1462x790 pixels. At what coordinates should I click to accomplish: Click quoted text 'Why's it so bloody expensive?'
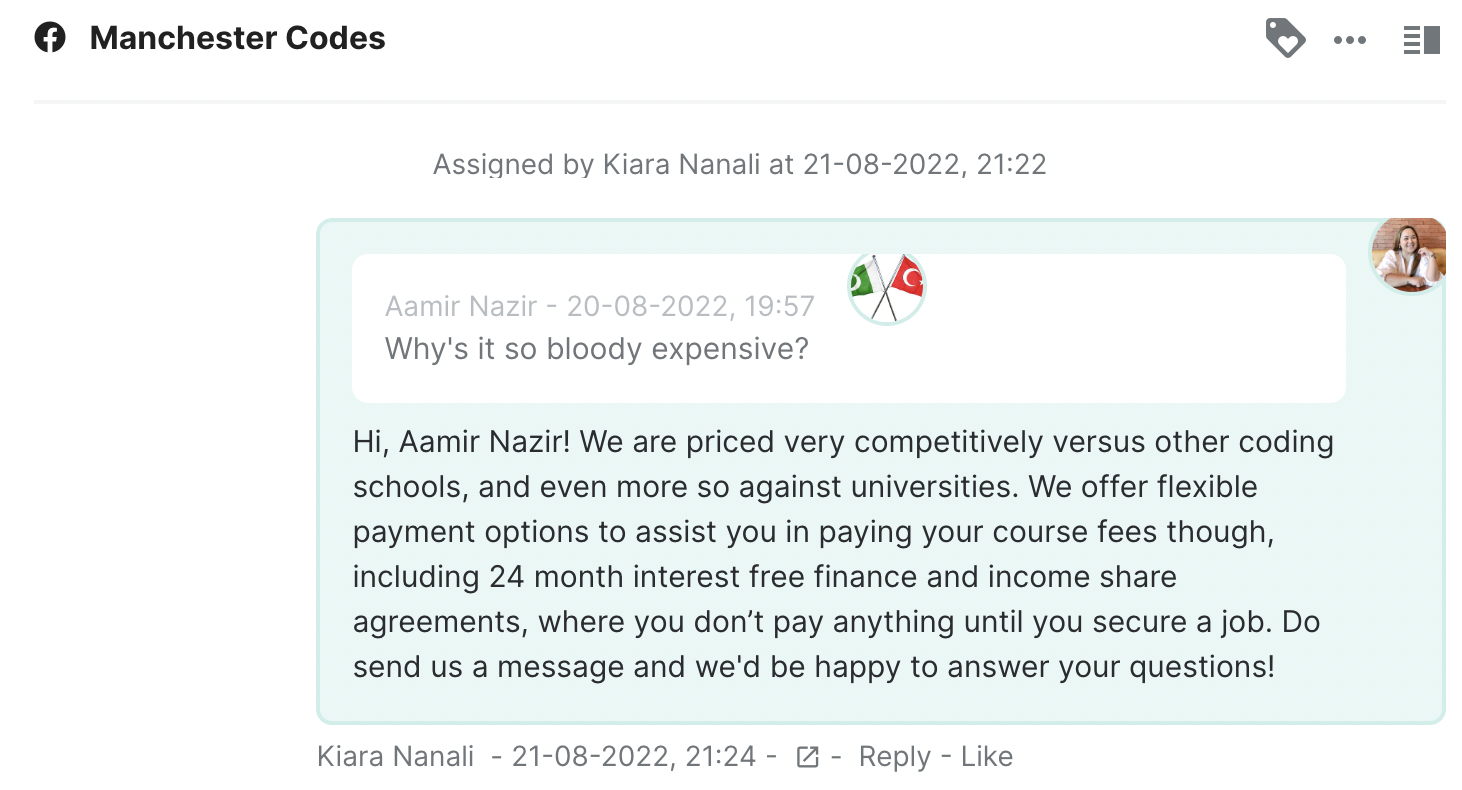[x=596, y=349]
